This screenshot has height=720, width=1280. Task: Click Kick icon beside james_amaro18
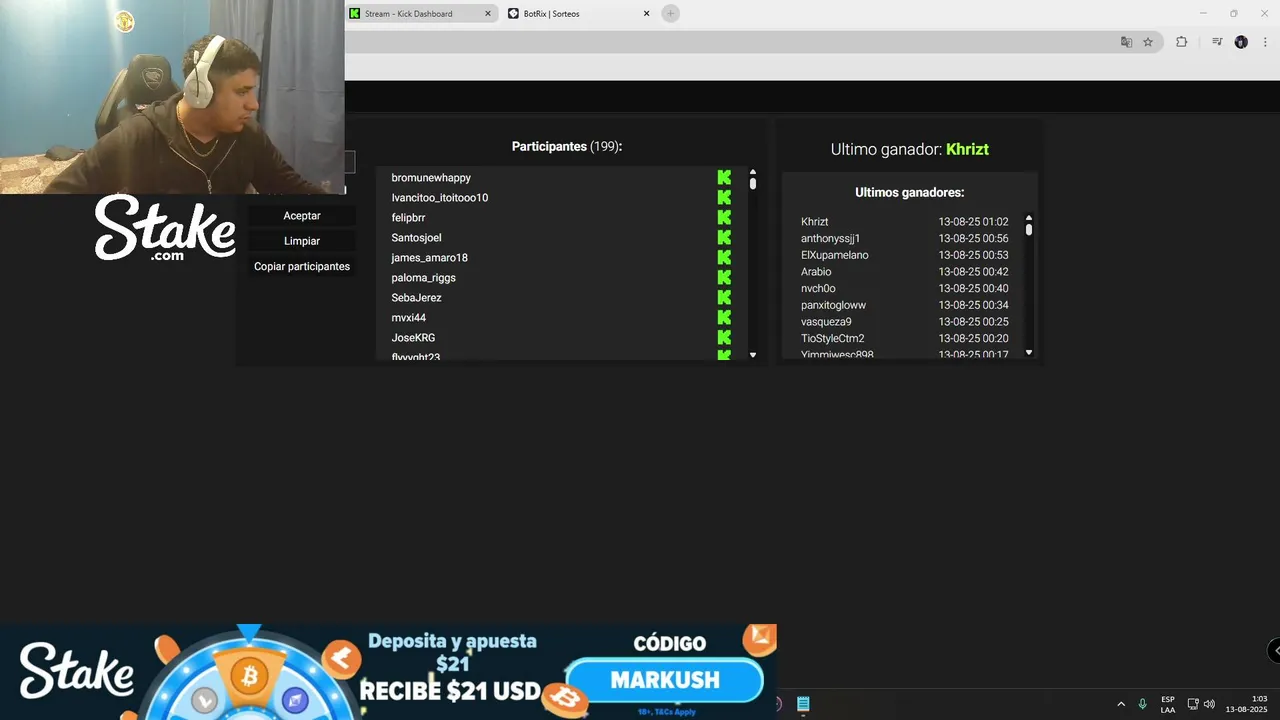pyautogui.click(x=724, y=258)
